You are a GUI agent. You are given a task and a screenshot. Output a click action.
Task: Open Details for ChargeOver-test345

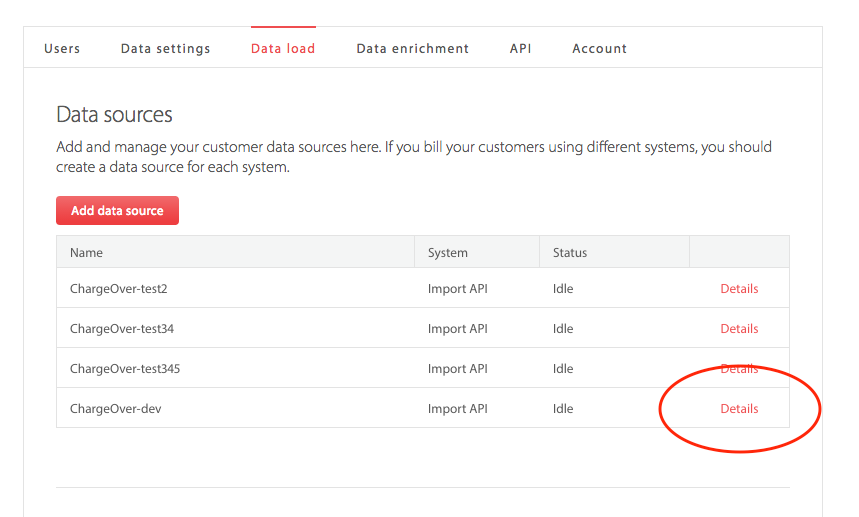(x=739, y=369)
